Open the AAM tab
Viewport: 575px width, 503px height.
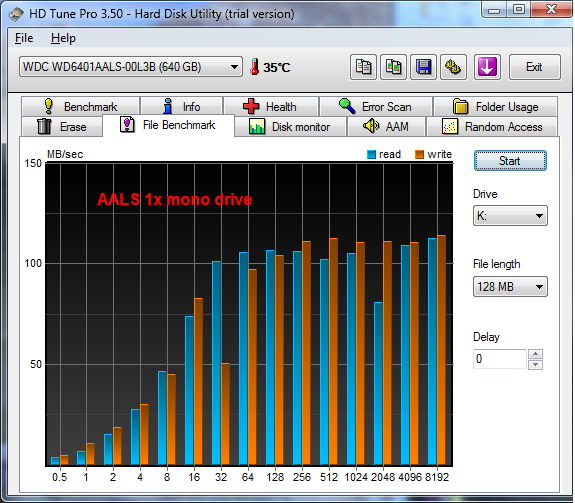[386, 127]
